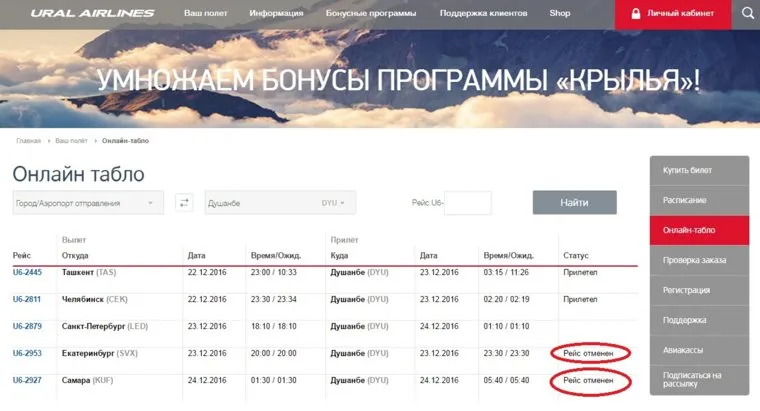Select Проверка заказа in sidebar
The image size is (760, 411).
[x=698, y=260]
